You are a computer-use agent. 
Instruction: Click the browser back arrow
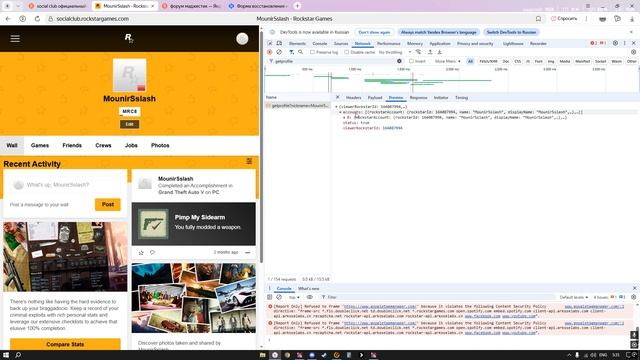tap(8, 19)
